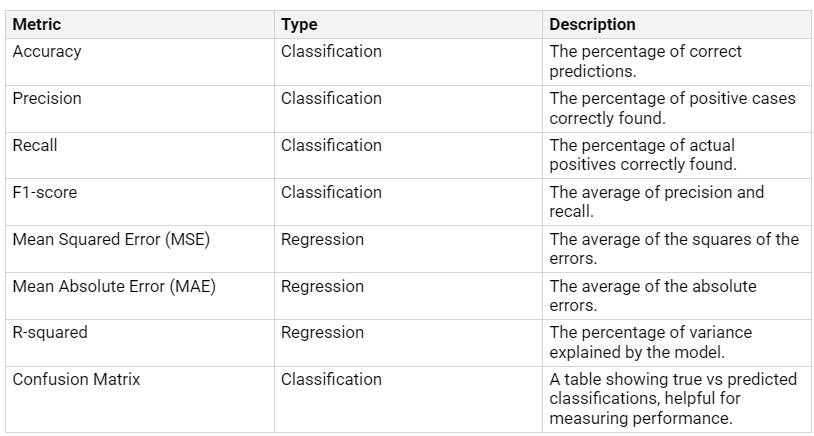
Task: Select the F1-score metric cell
Action: [x=140, y=202]
